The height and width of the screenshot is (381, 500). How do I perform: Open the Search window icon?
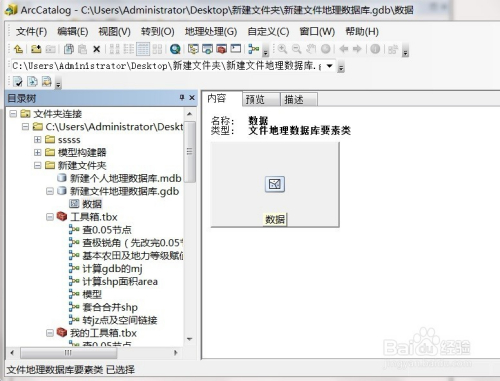(x=207, y=49)
